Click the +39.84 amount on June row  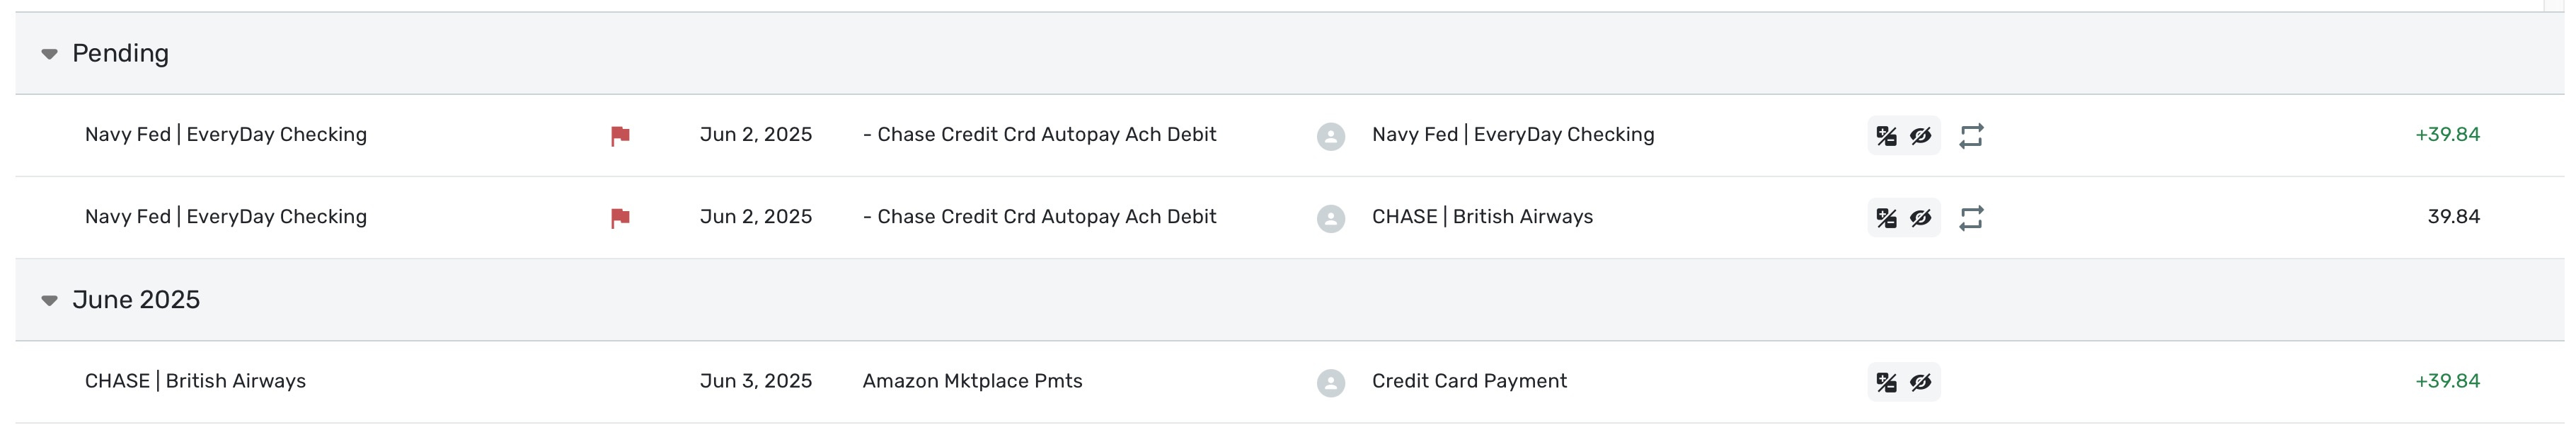[2447, 381]
